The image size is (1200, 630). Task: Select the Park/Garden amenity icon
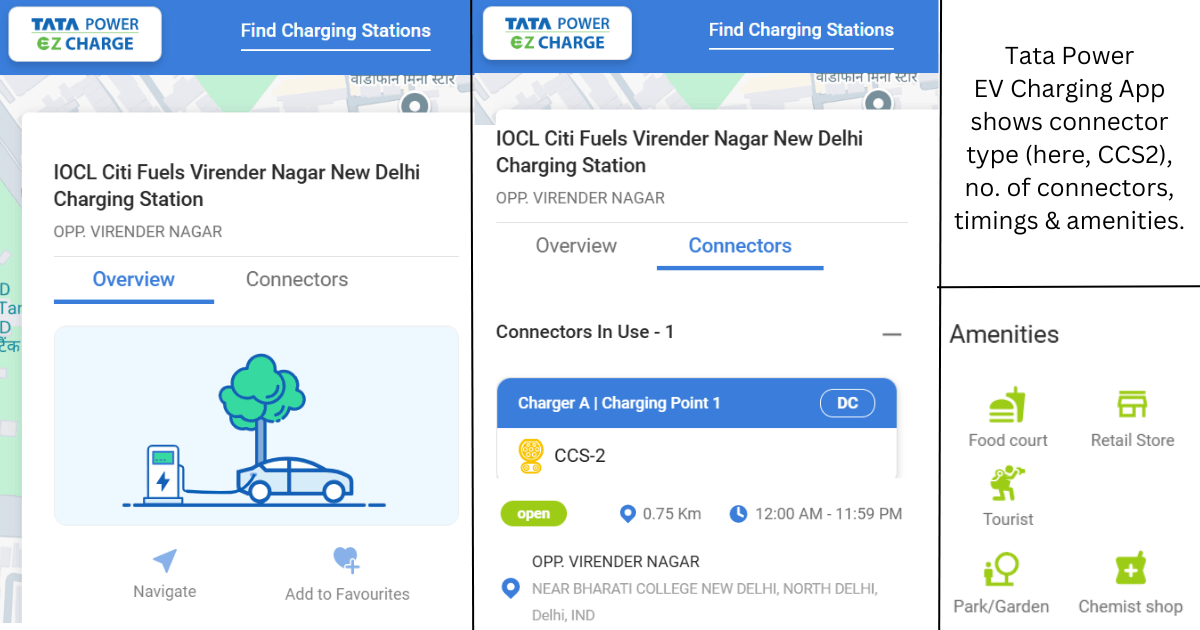(1001, 570)
